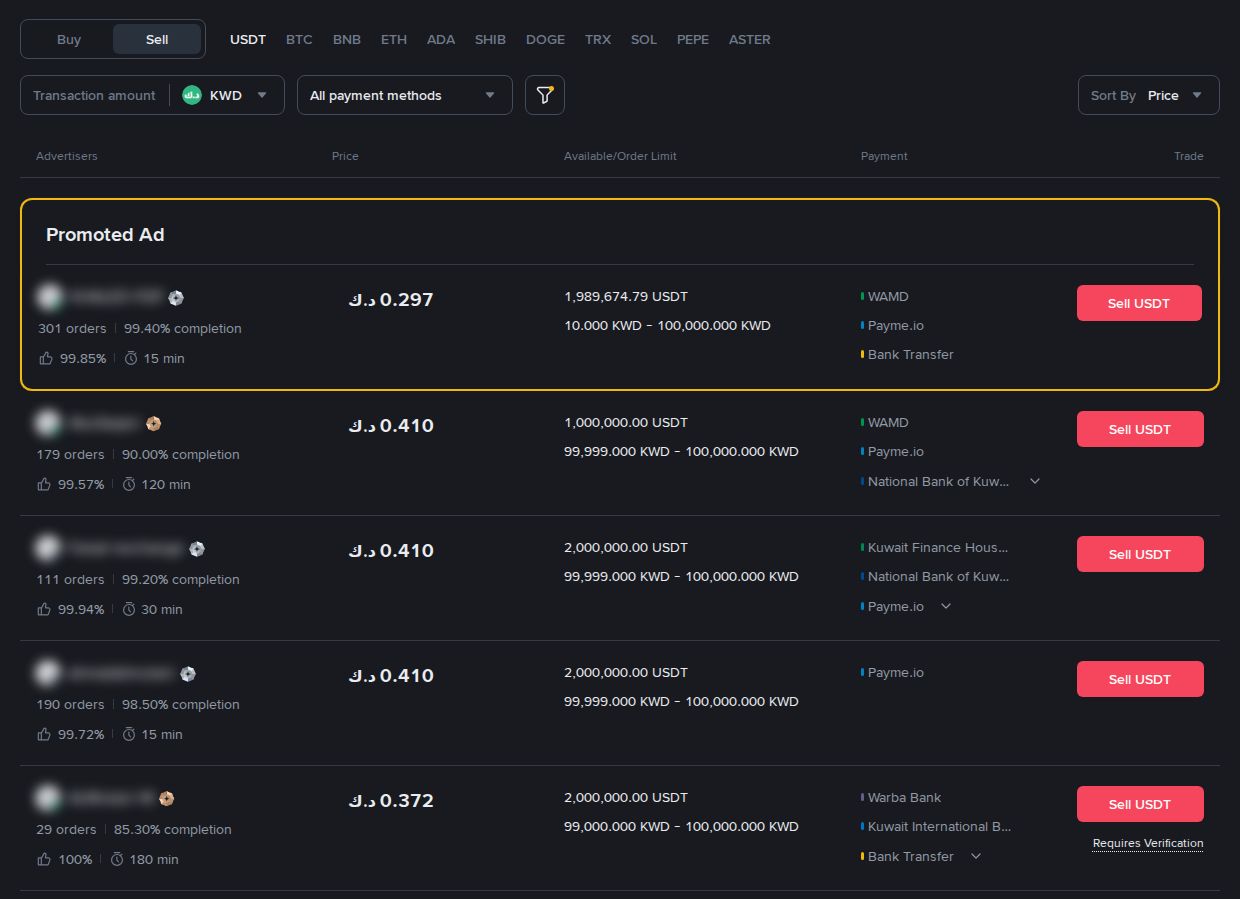Click WAMD payment in the Promoted Ad
Screen dimensions: 1240x899
pos(888,296)
